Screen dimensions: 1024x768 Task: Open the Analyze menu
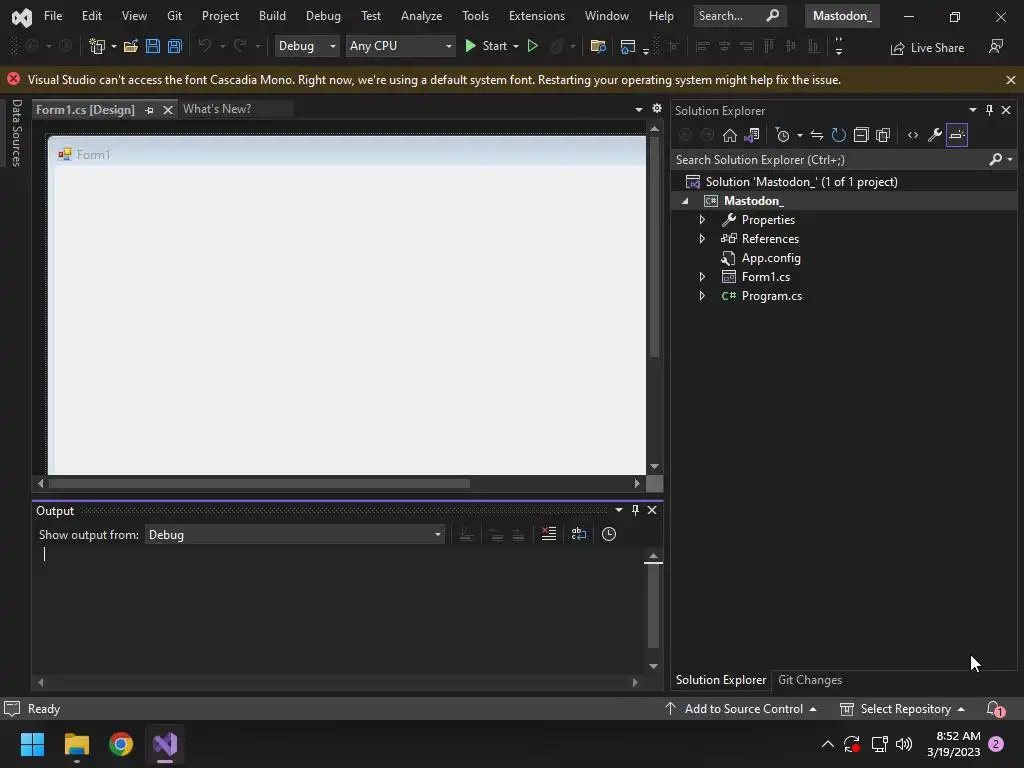click(x=421, y=16)
